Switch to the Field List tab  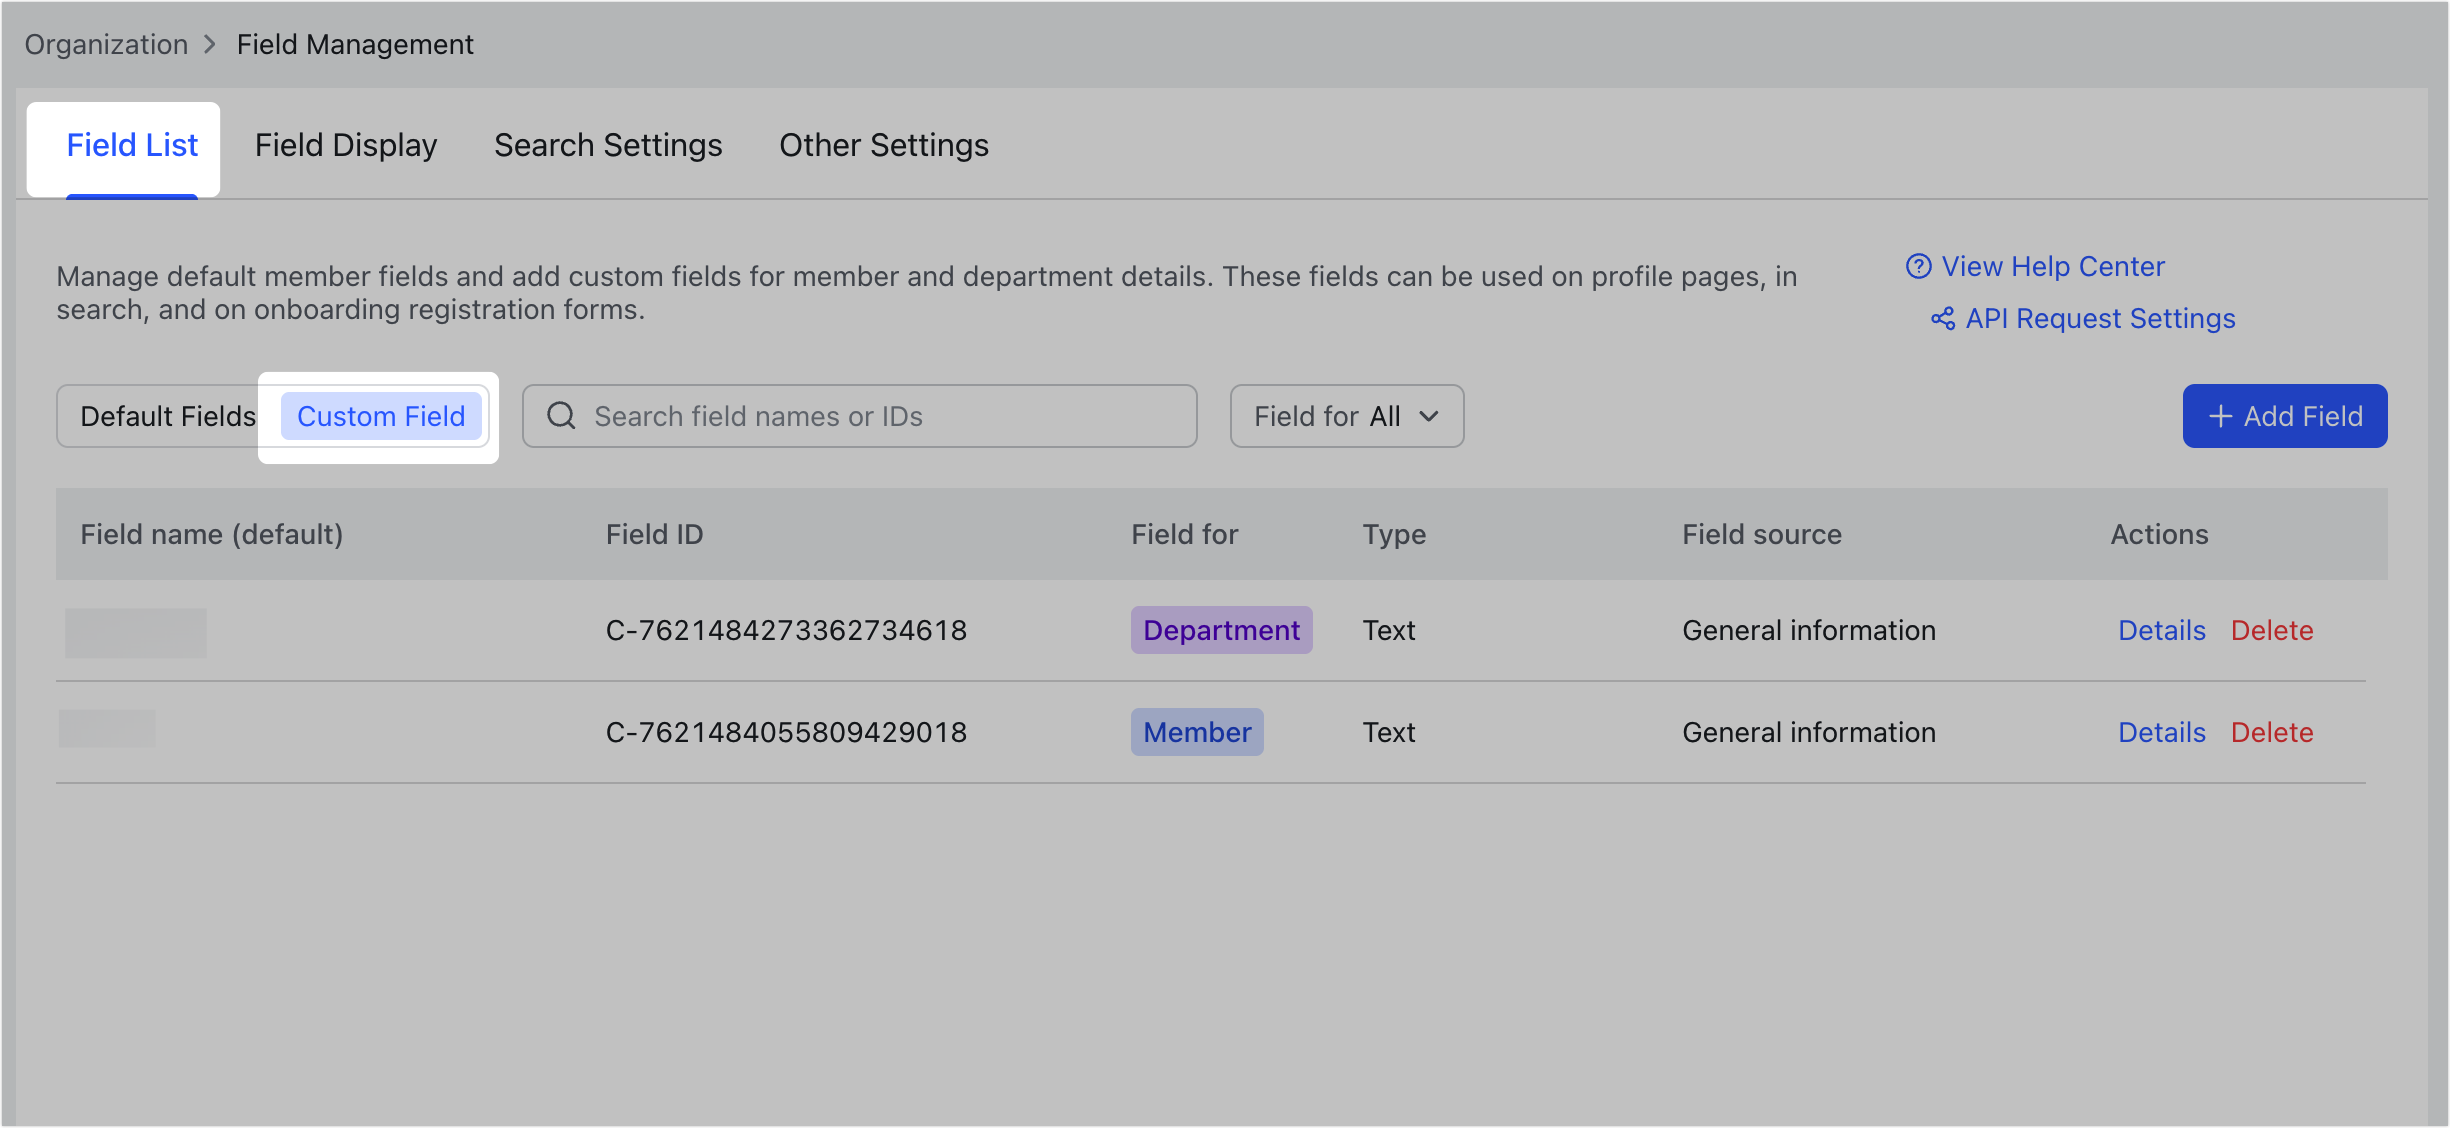(x=132, y=146)
